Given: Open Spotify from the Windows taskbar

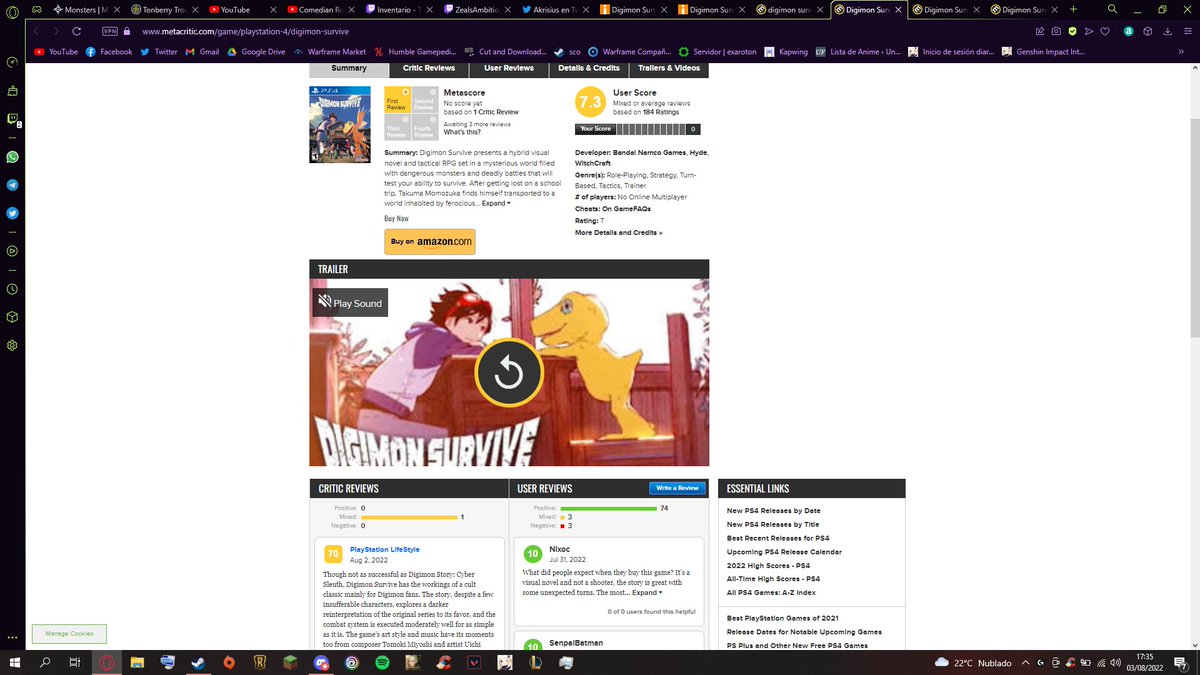Looking at the screenshot, I should (x=383, y=663).
